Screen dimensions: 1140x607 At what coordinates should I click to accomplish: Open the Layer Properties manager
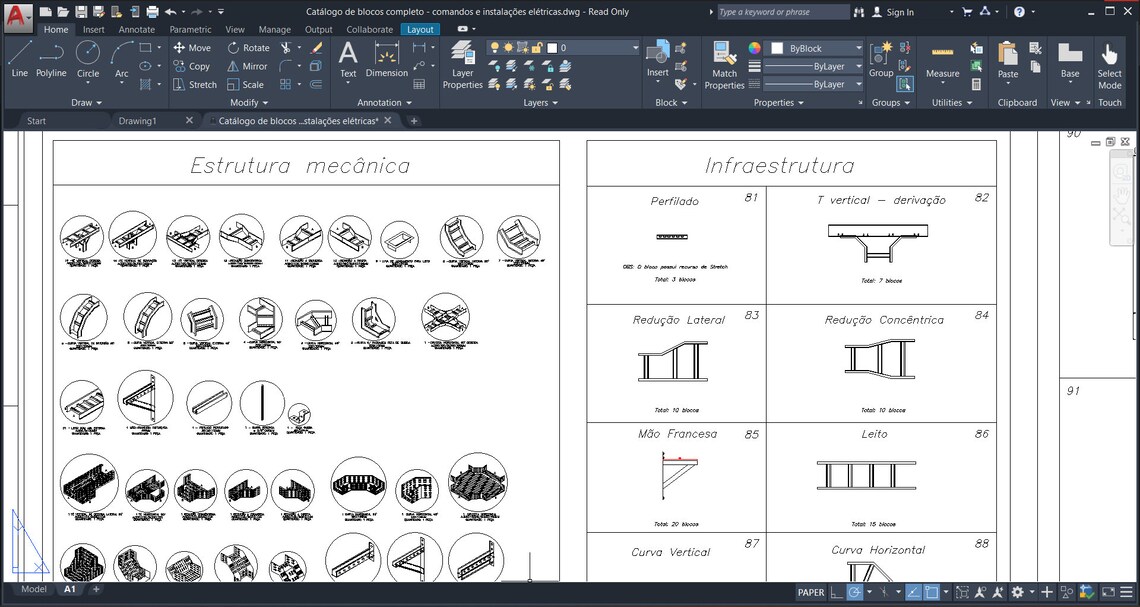[463, 65]
